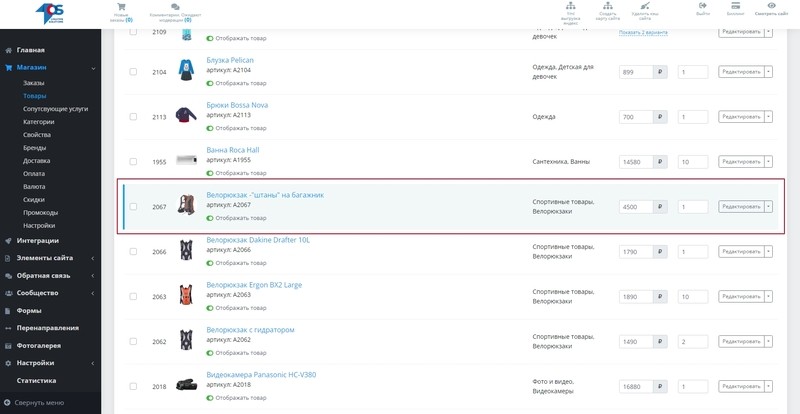Toggle display switch for Велорюкзак Ergon BX2 Large
The image size is (800, 414).
pyautogui.click(x=210, y=308)
